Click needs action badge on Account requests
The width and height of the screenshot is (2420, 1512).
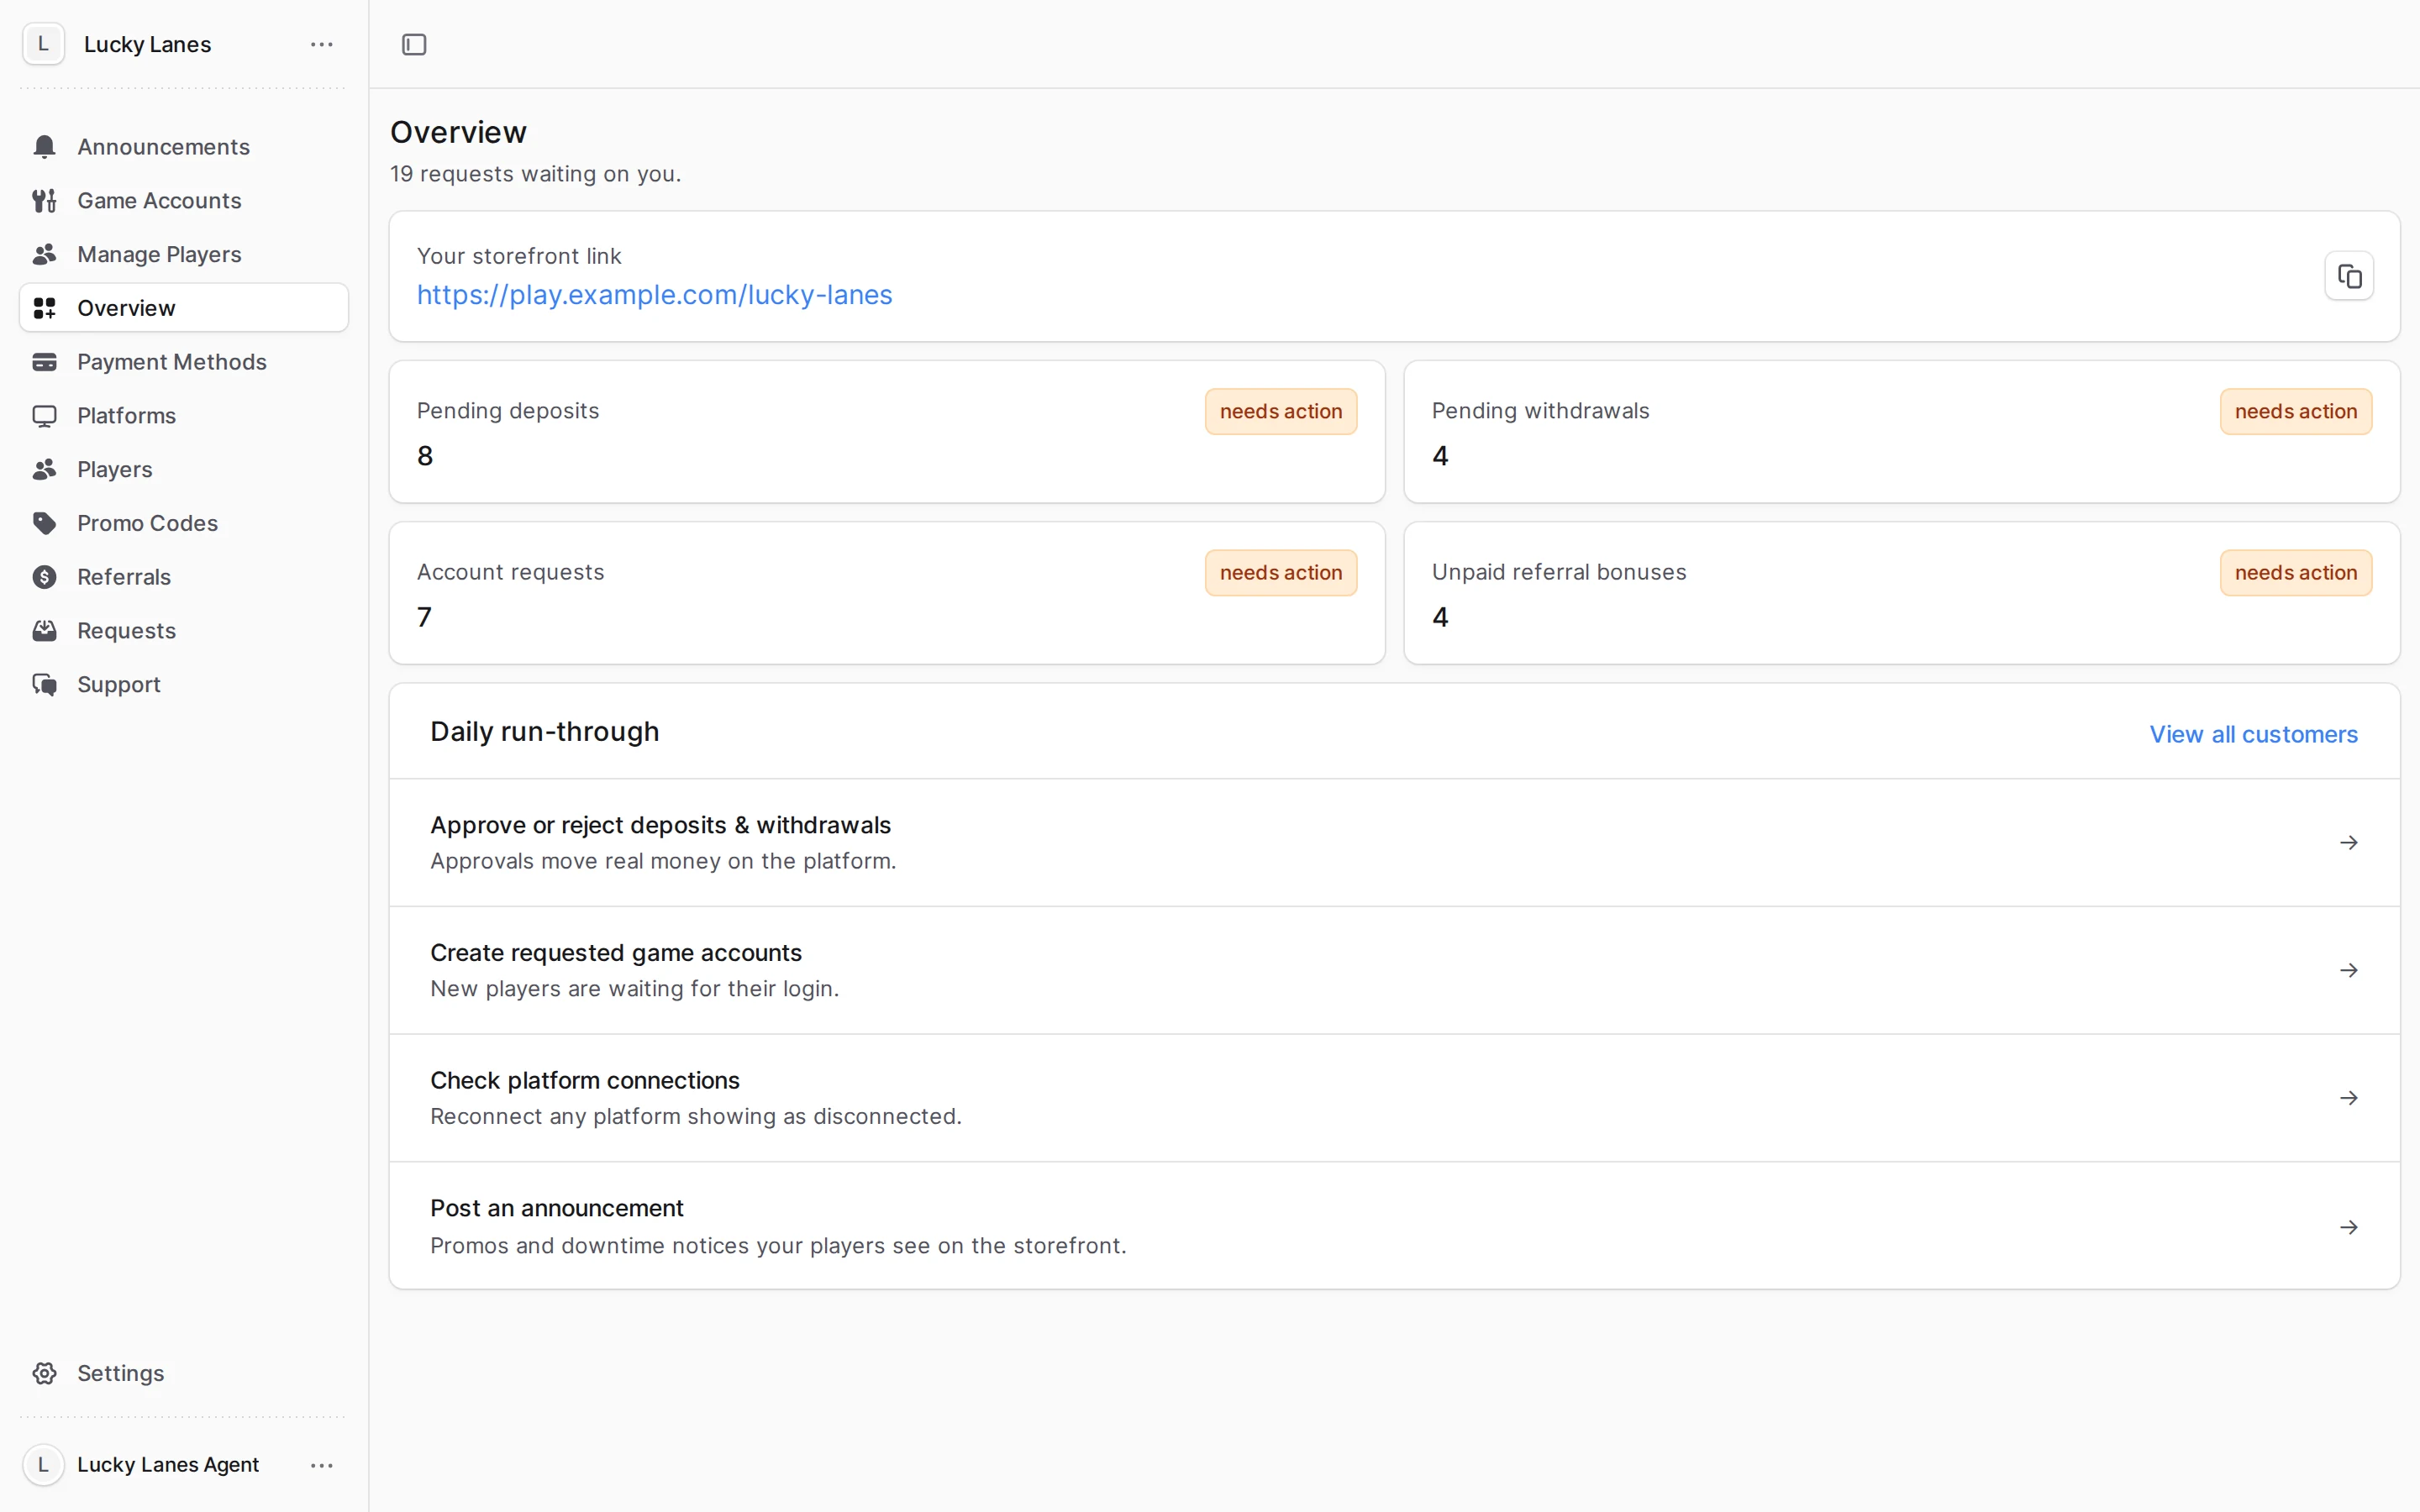[1281, 573]
